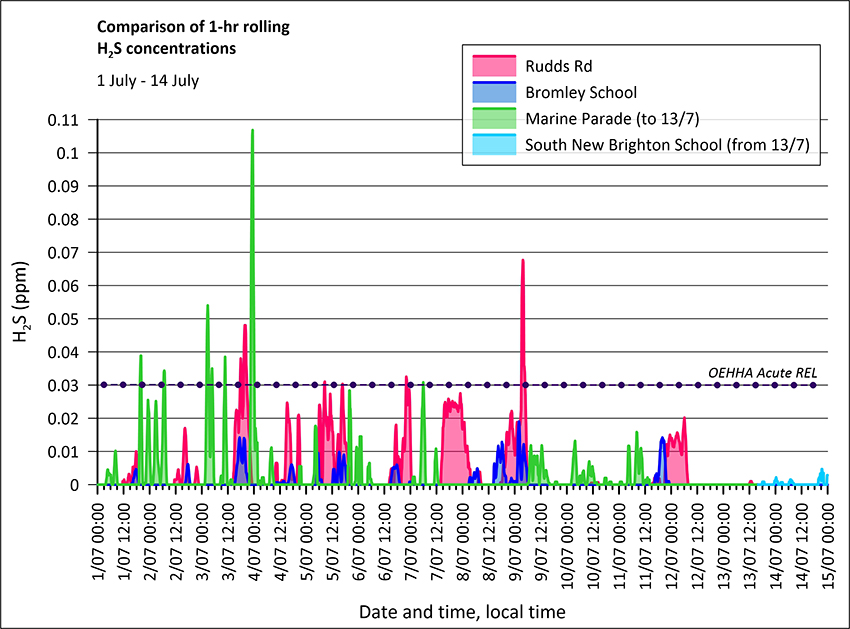The image size is (850, 629).
Task: Click the blue Bromley School legend swatch
Action: tap(494, 93)
